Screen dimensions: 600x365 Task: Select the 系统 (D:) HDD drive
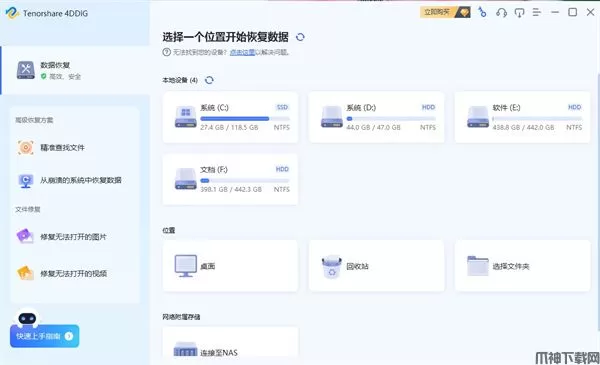click(377, 117)
